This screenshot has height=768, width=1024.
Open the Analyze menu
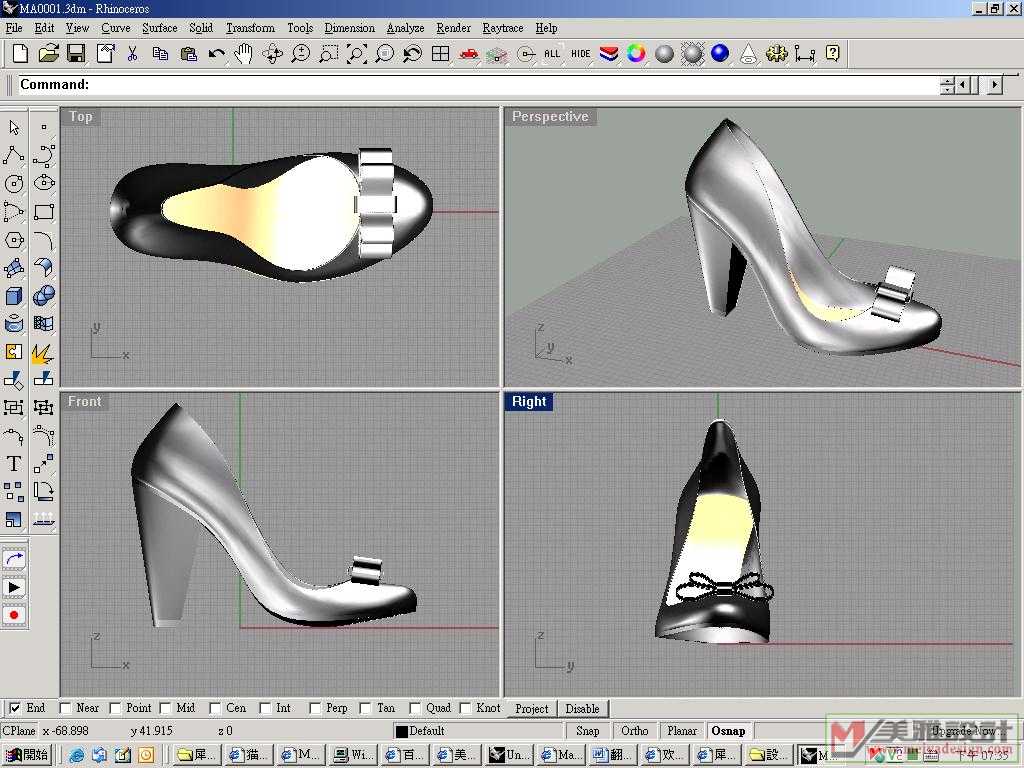point(405,28)
